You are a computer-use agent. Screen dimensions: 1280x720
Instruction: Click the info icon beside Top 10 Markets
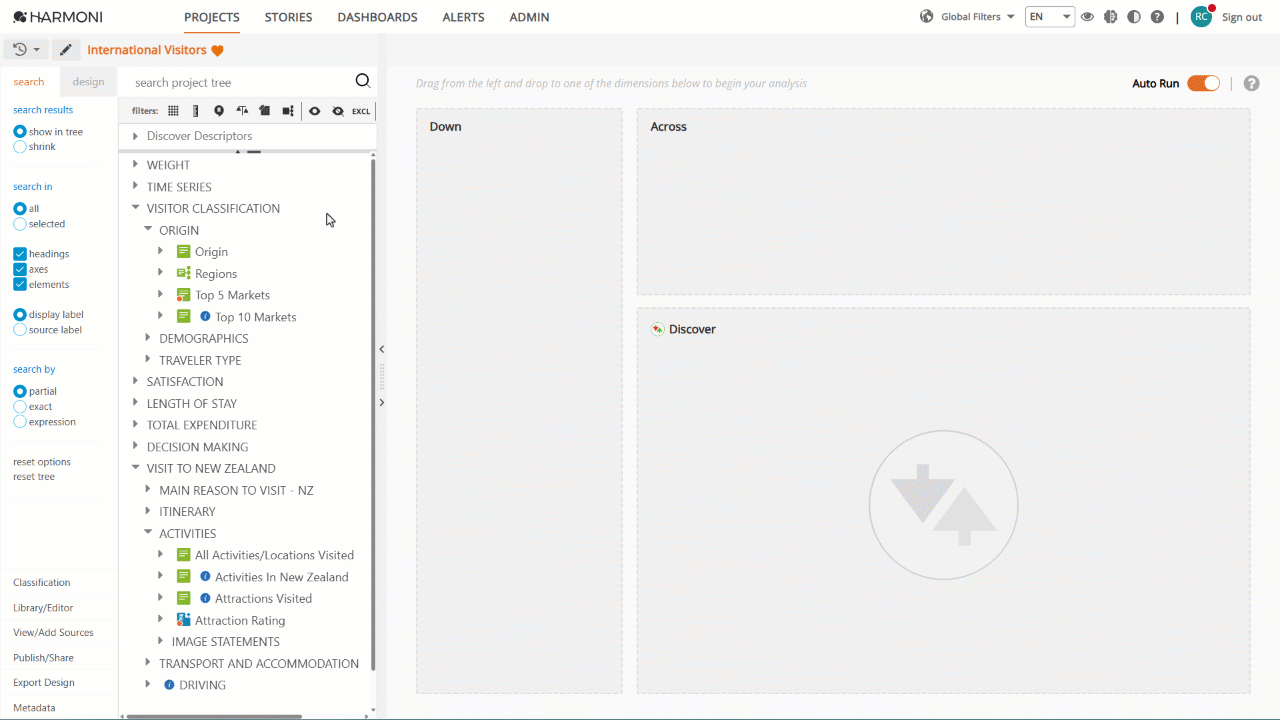205,317
